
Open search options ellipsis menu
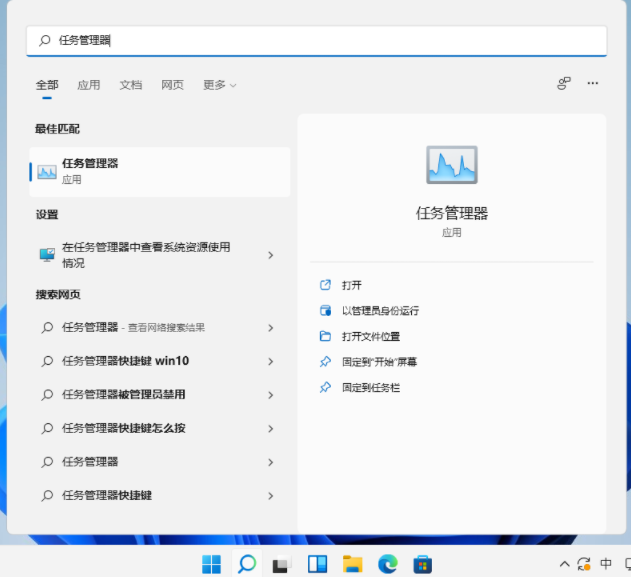point(593,84)
